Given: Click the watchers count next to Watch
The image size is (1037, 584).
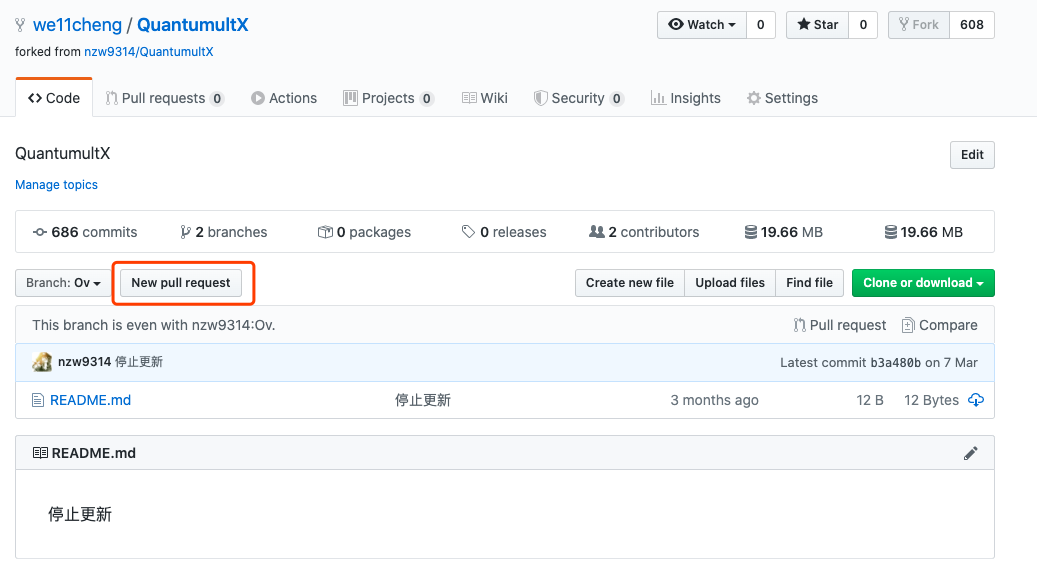Looking at the screenshot, I should pos(761,24).
